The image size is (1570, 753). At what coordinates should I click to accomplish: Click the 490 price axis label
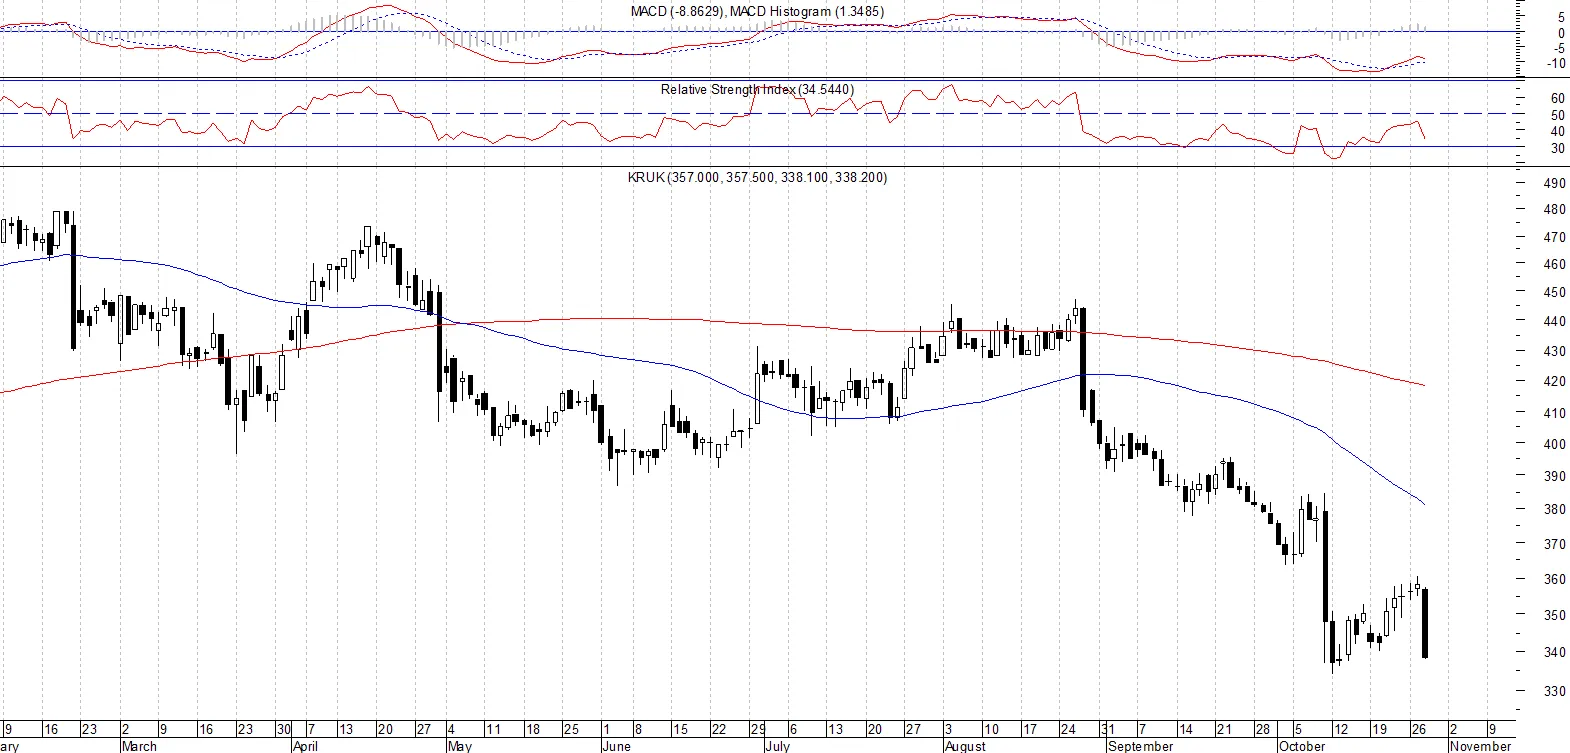point(1555,183)
